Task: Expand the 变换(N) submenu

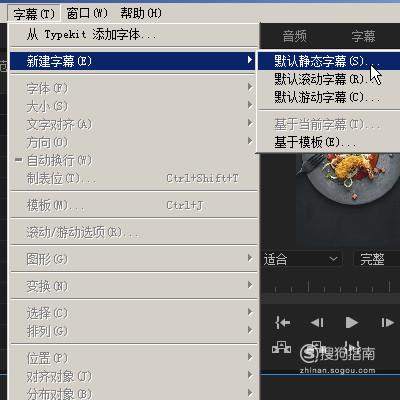Action: point(134,286)
